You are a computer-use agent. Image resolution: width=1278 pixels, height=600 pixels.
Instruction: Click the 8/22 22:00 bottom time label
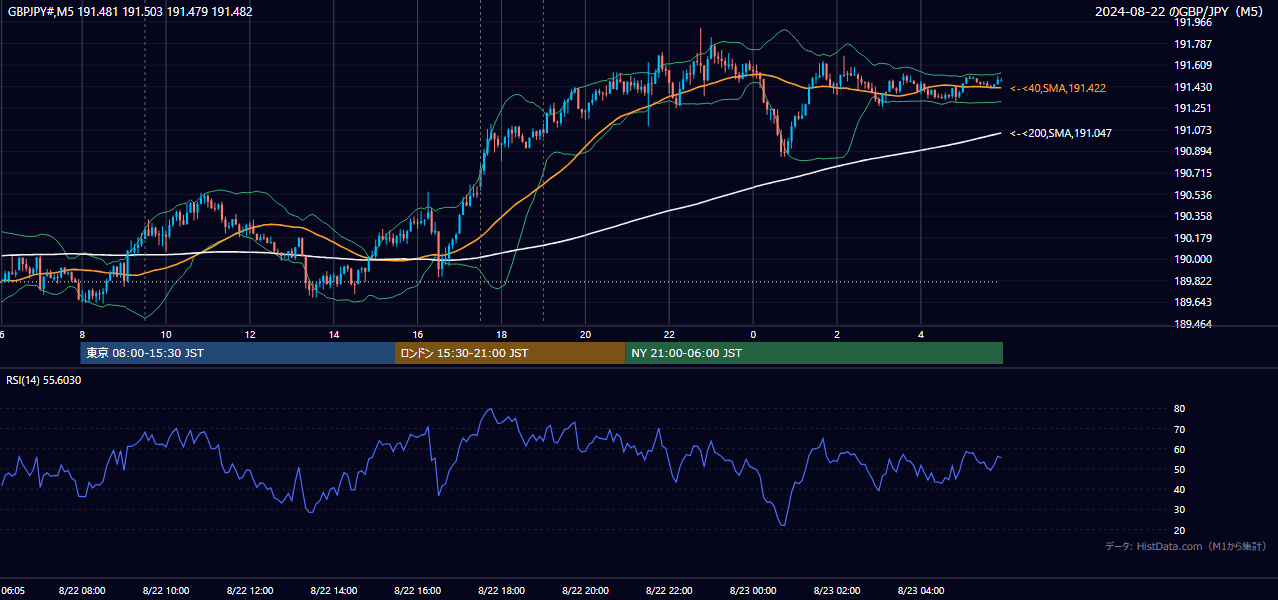(x=670, y=590)
